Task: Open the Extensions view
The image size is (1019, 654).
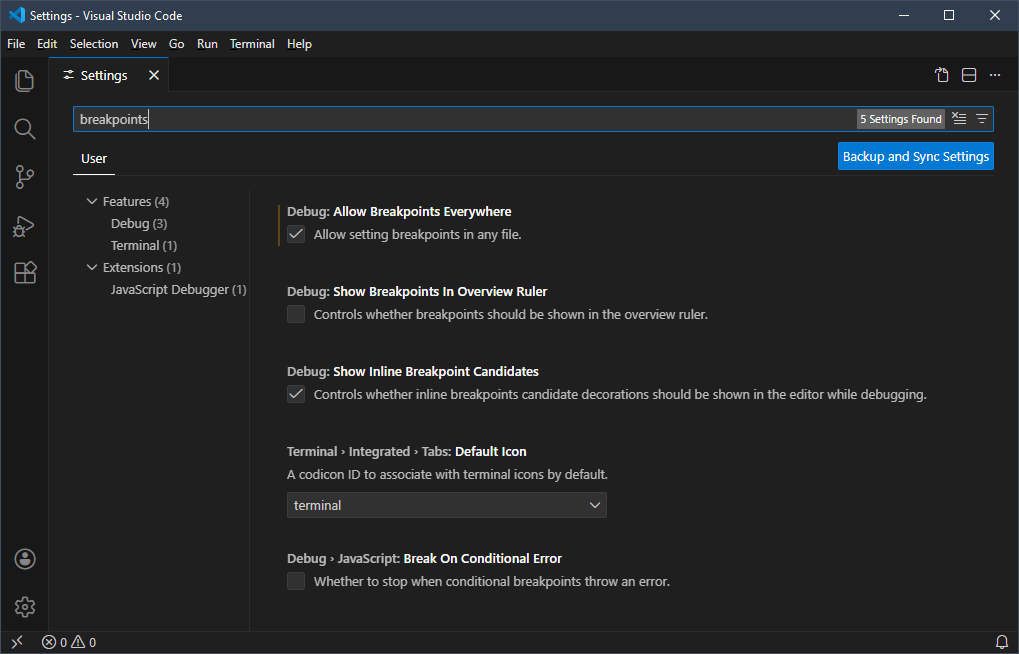Action: tap(25, 273)
